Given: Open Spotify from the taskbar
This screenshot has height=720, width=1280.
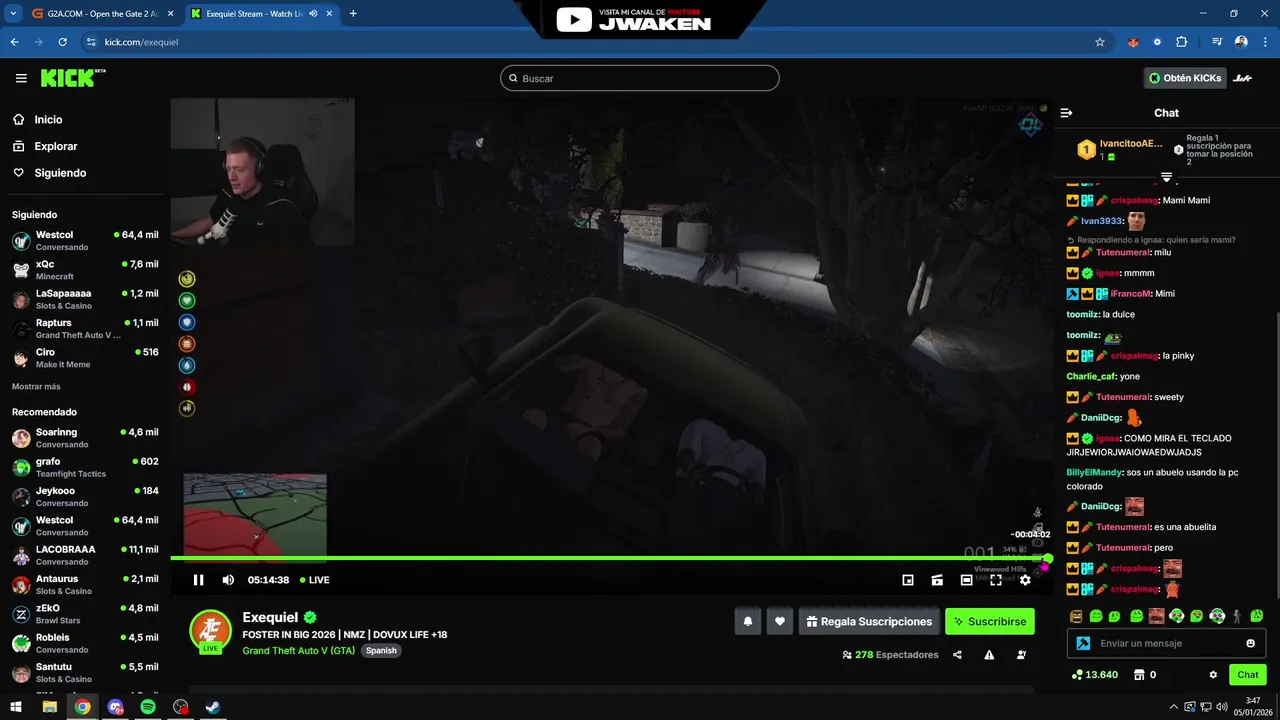Looking at the screenshot, I should 148,707.
